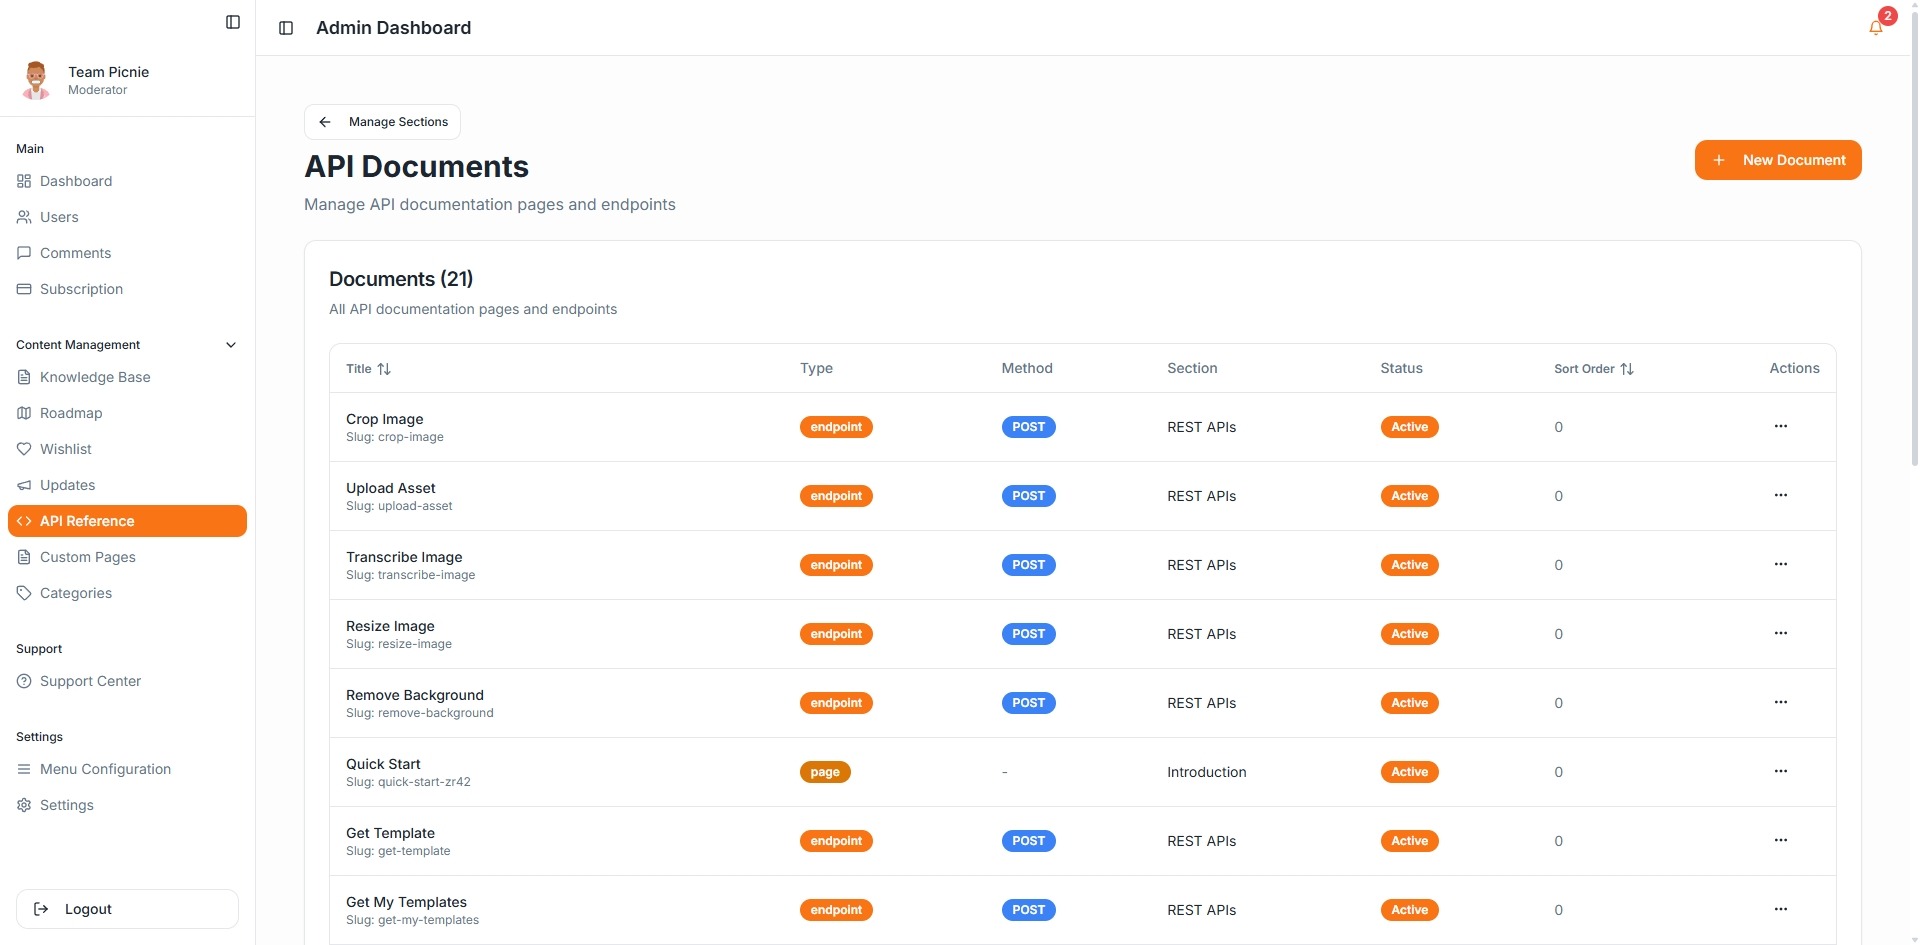Open actions menu for Quick Start row

[1780, 772]
